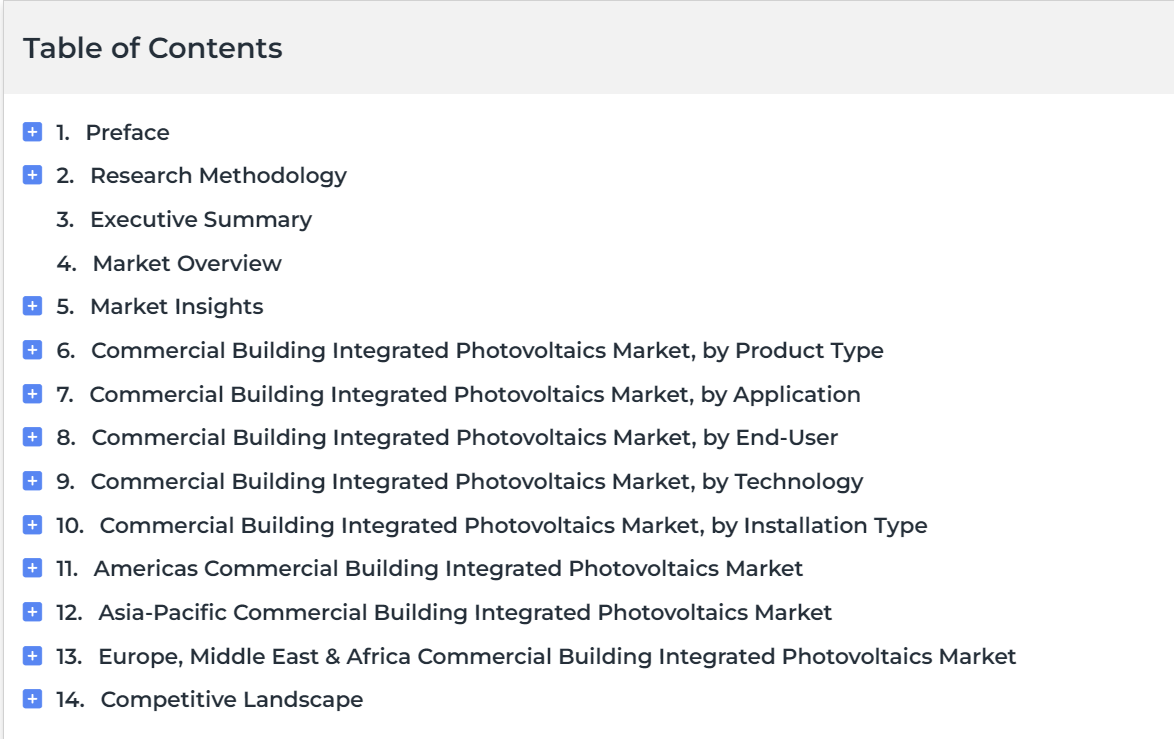Select the Research Methodology title text
This screenshot has width=1174, height=739.
click(219, 176)
